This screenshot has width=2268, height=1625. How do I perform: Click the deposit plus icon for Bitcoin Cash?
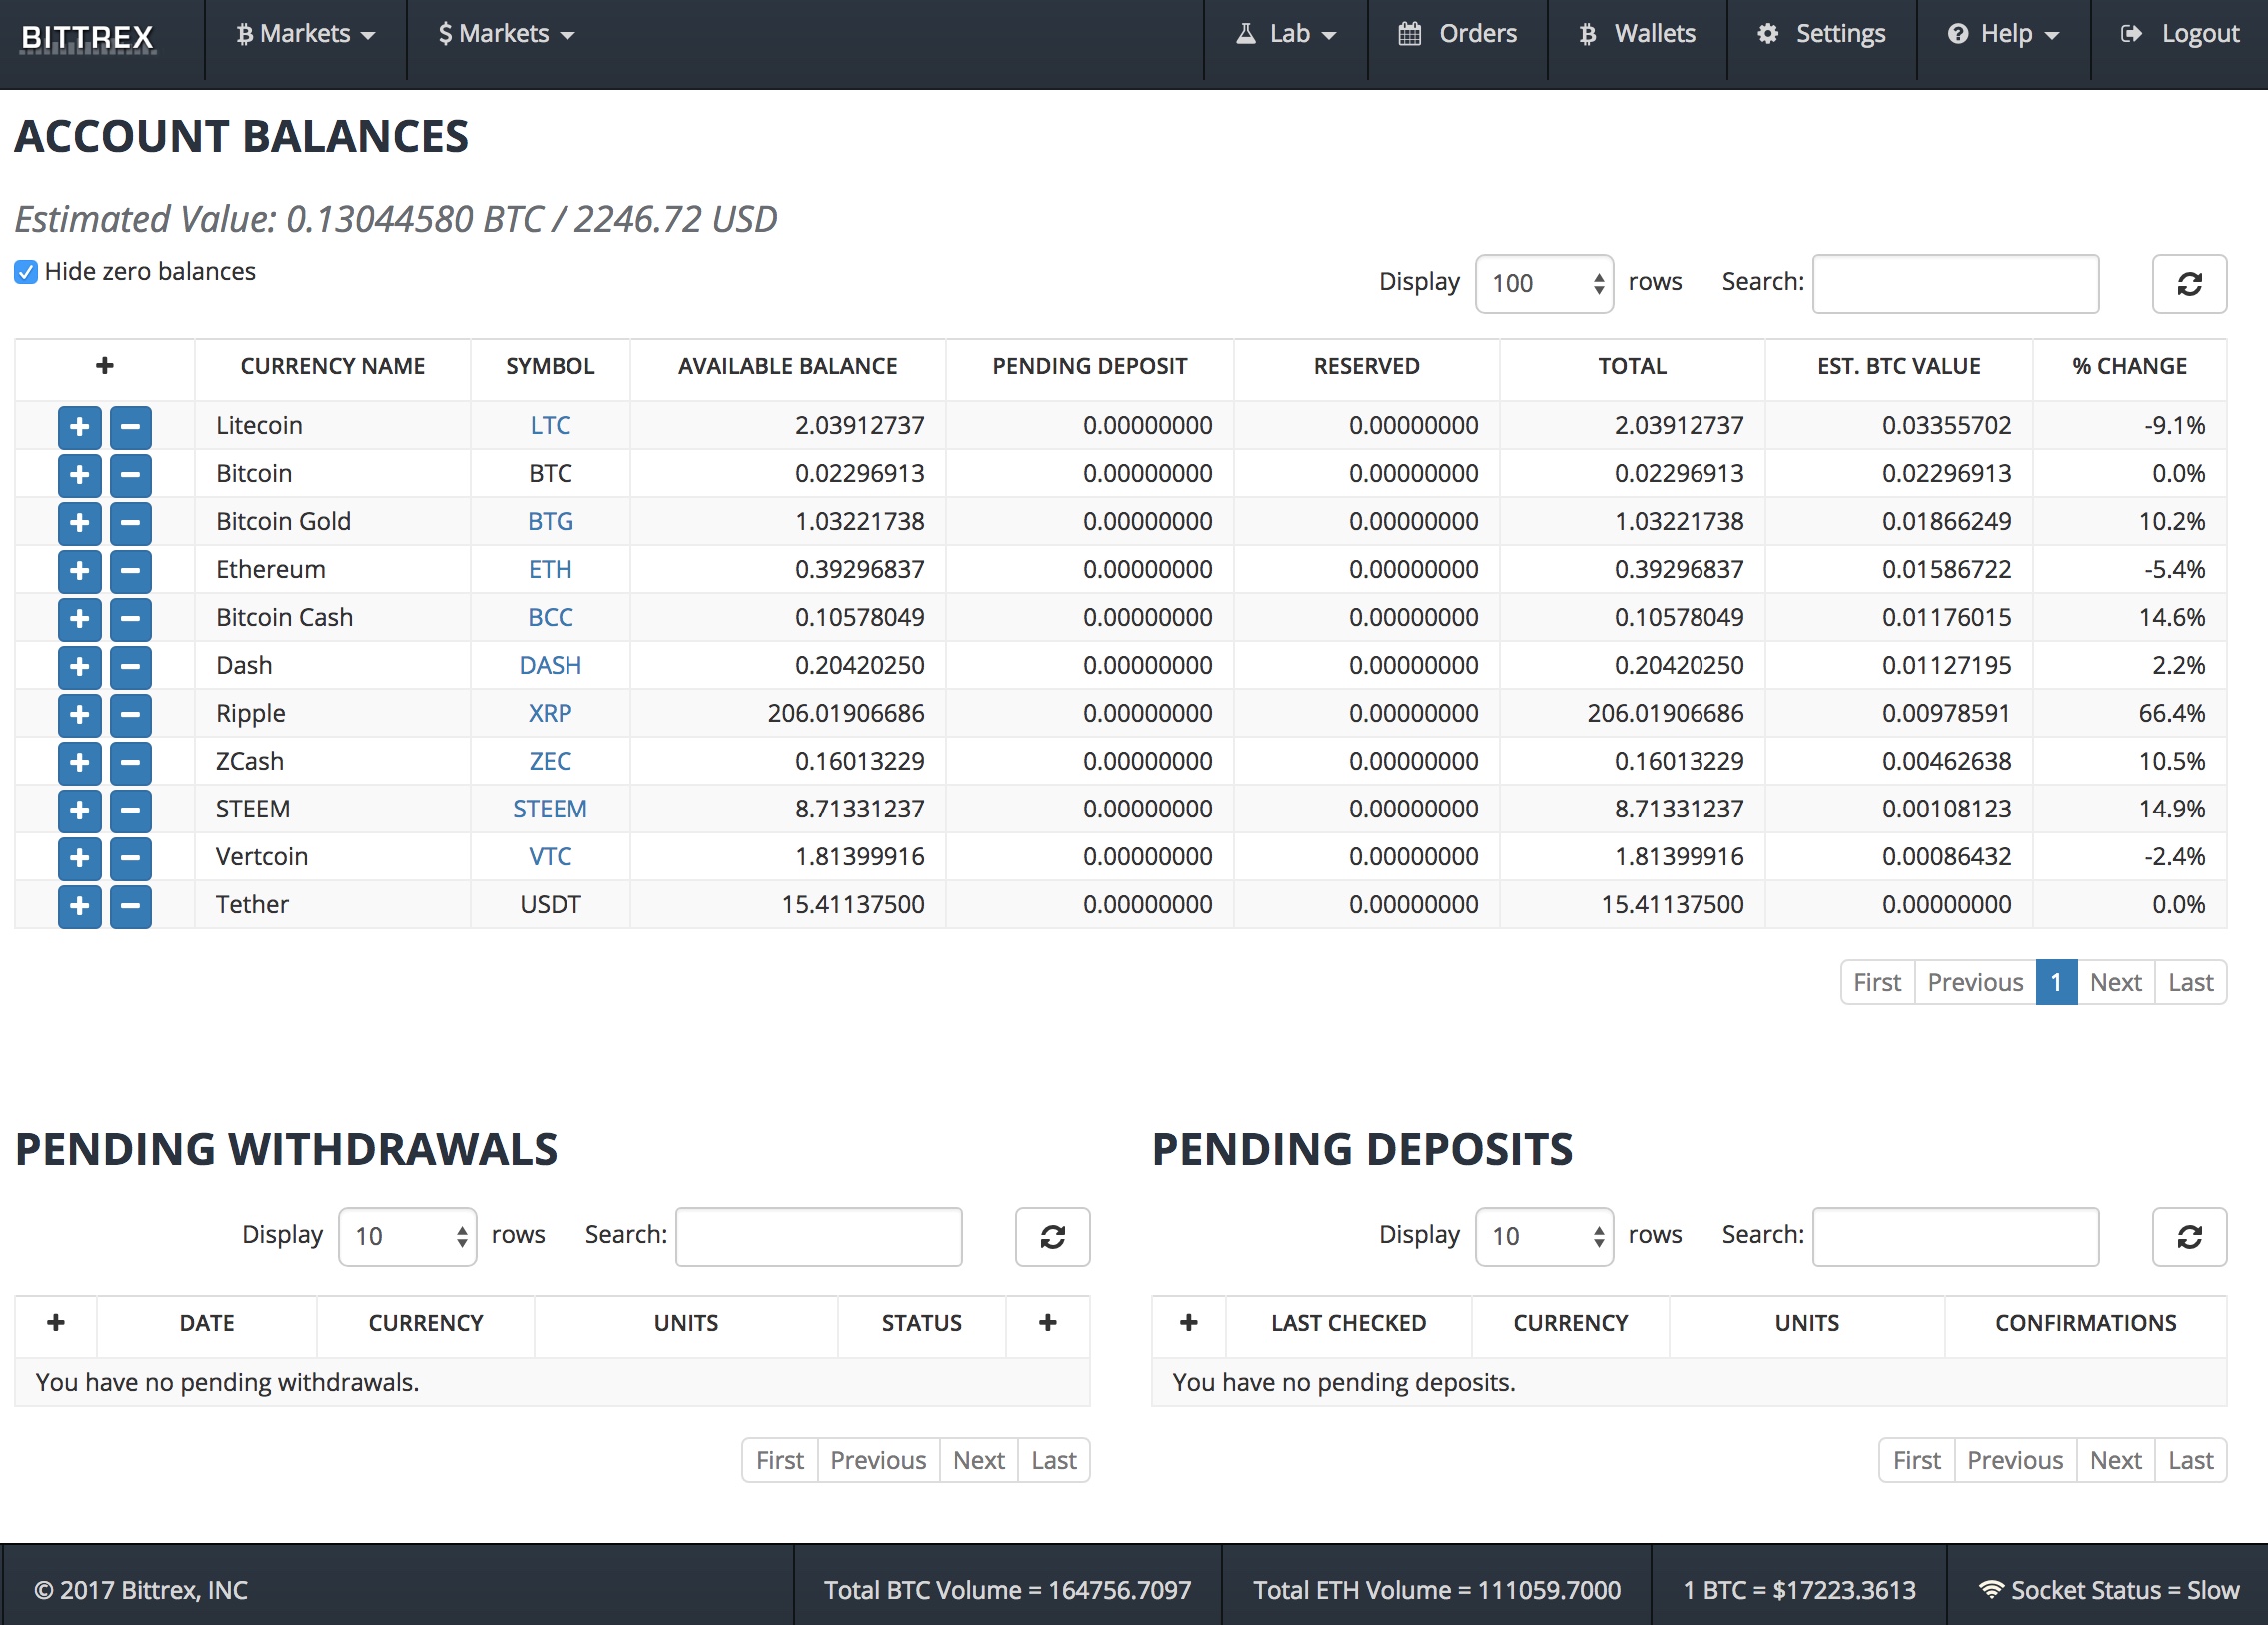(x=79, y=619)
